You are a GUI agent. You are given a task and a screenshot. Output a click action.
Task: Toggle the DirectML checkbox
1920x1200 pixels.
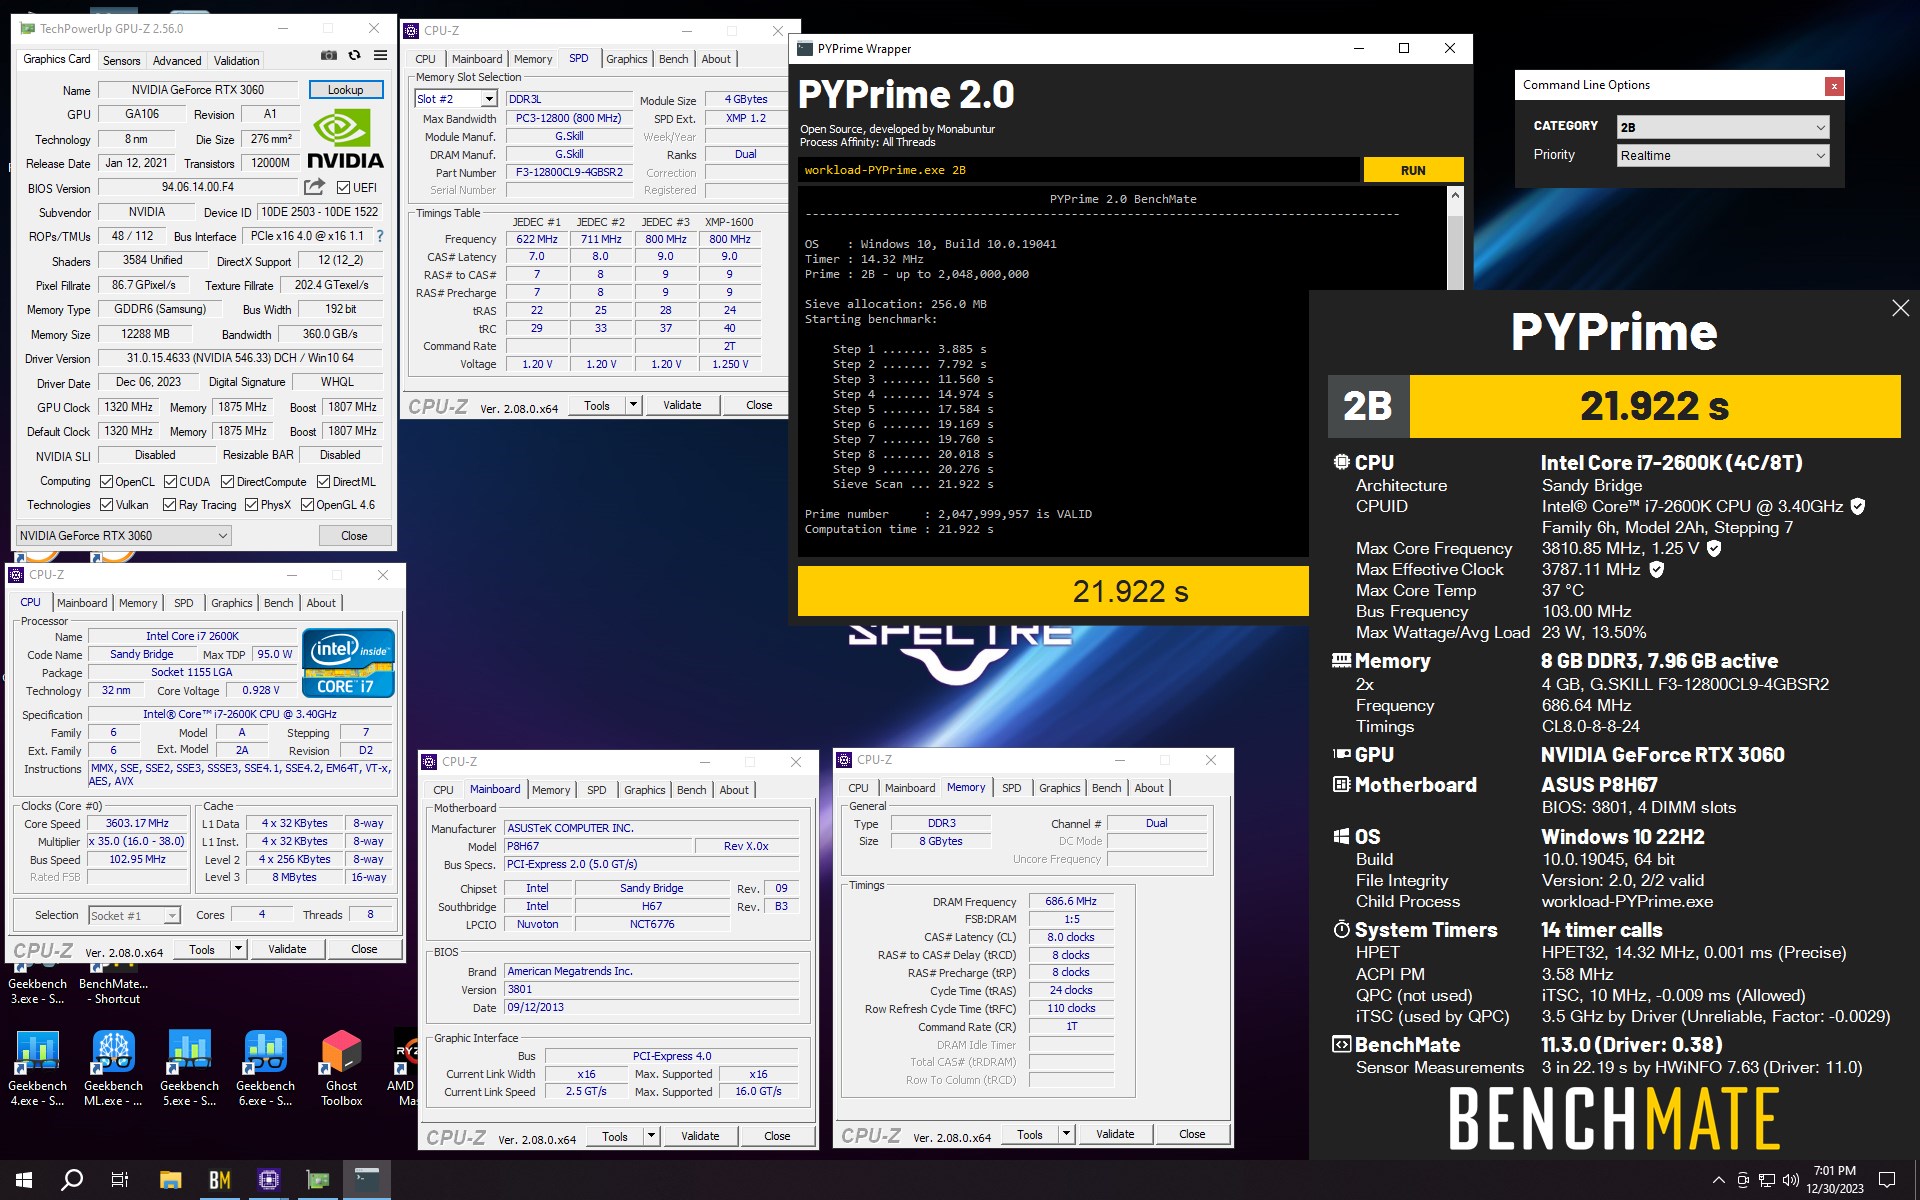click(x=324, y=482)
